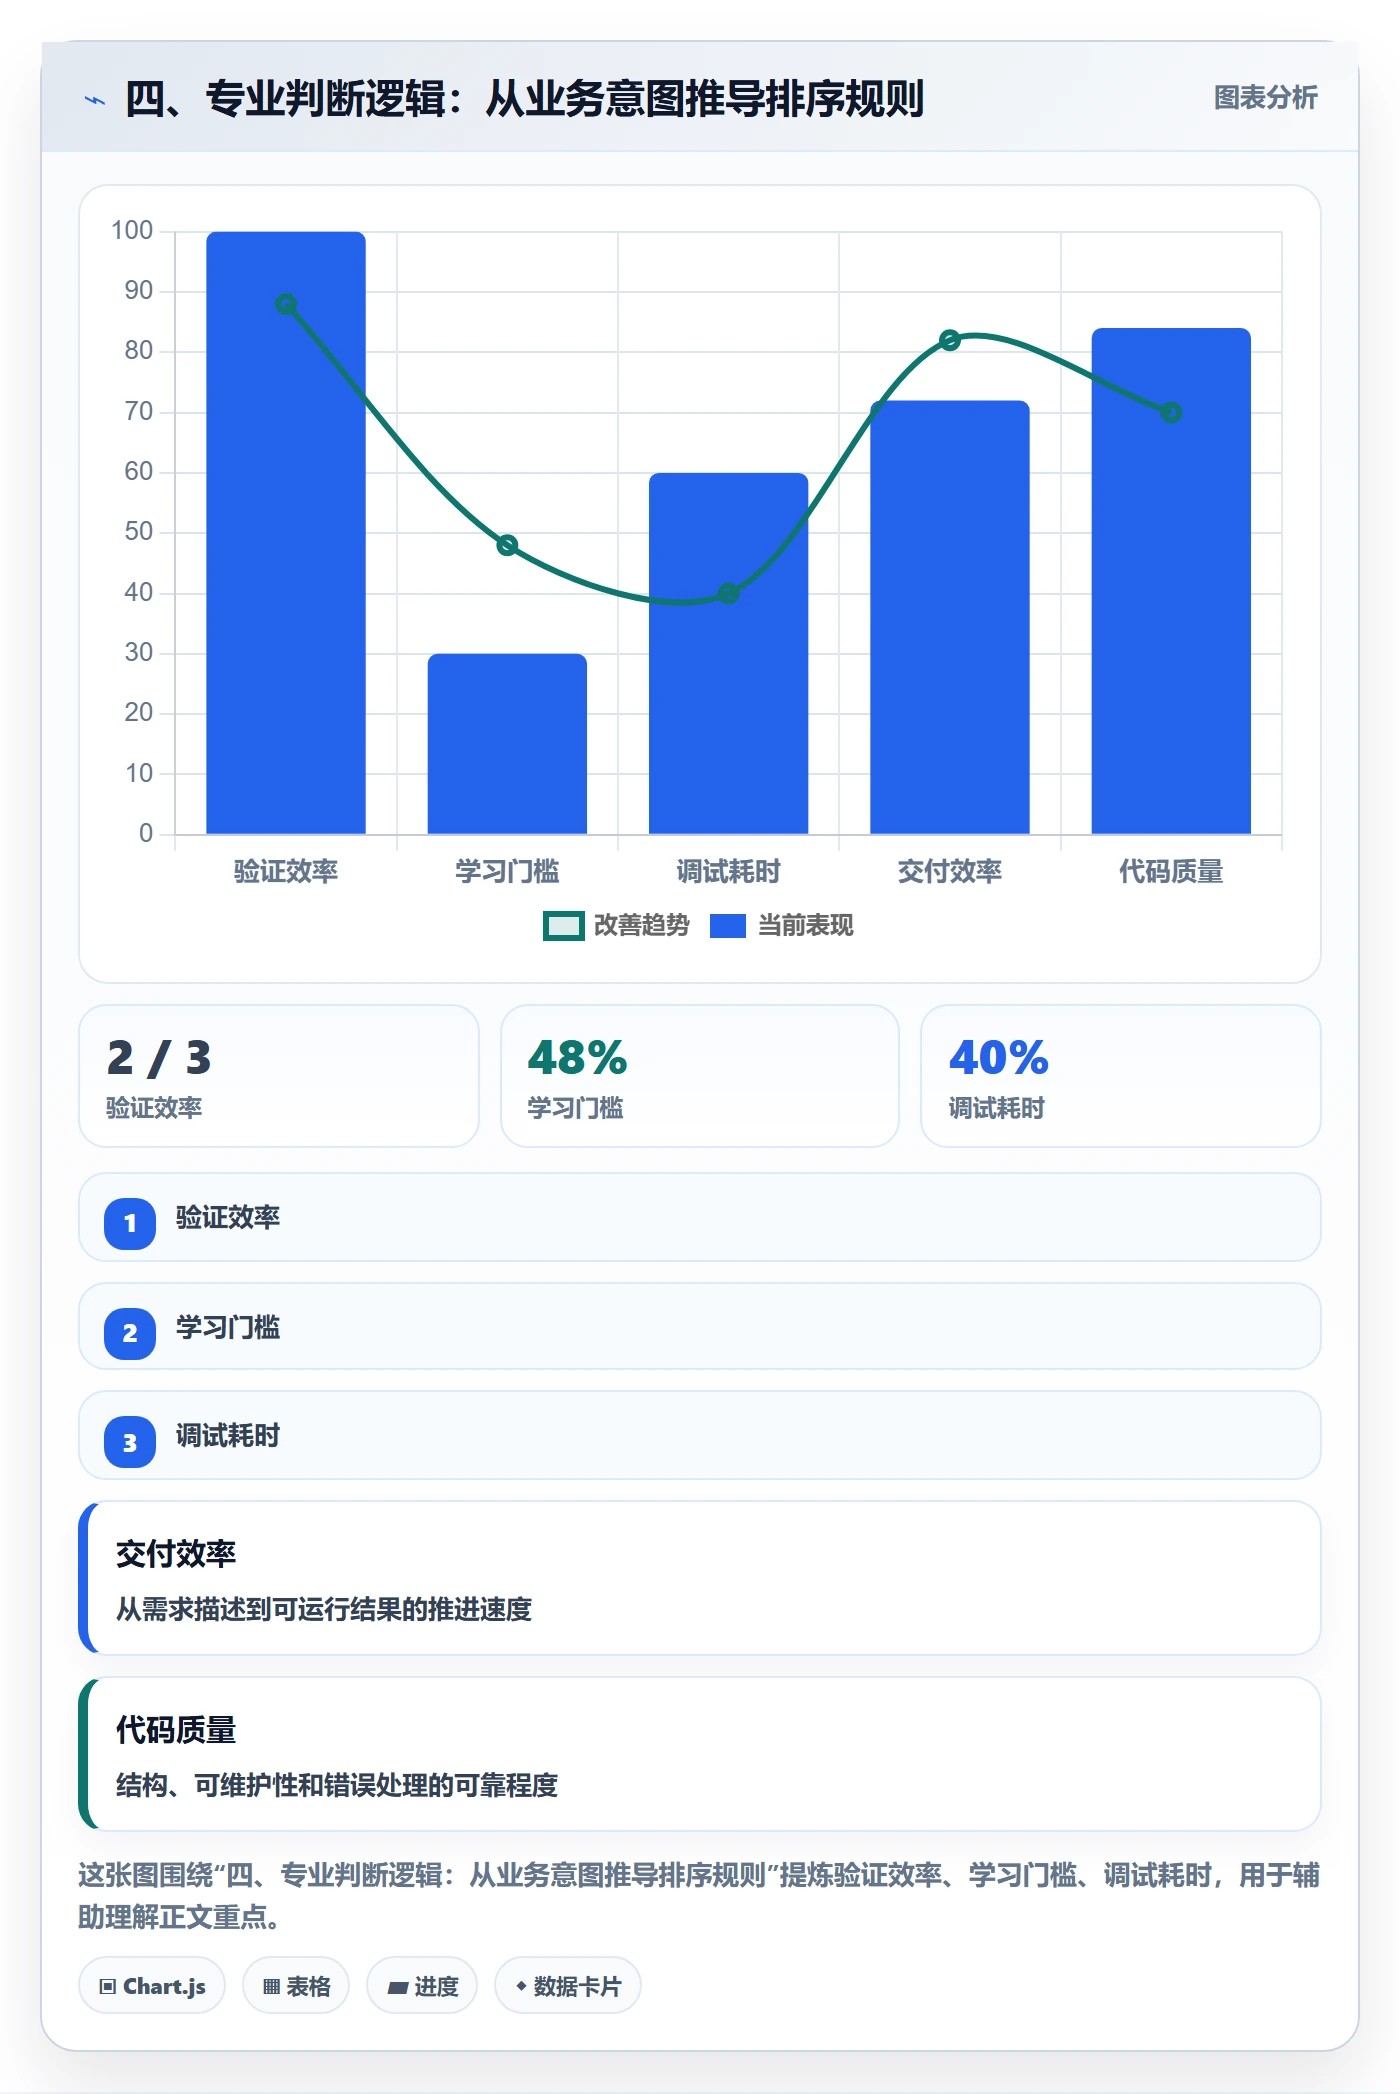
Task: Click the lightning icon beside the header title
Action: coord(95,100)
